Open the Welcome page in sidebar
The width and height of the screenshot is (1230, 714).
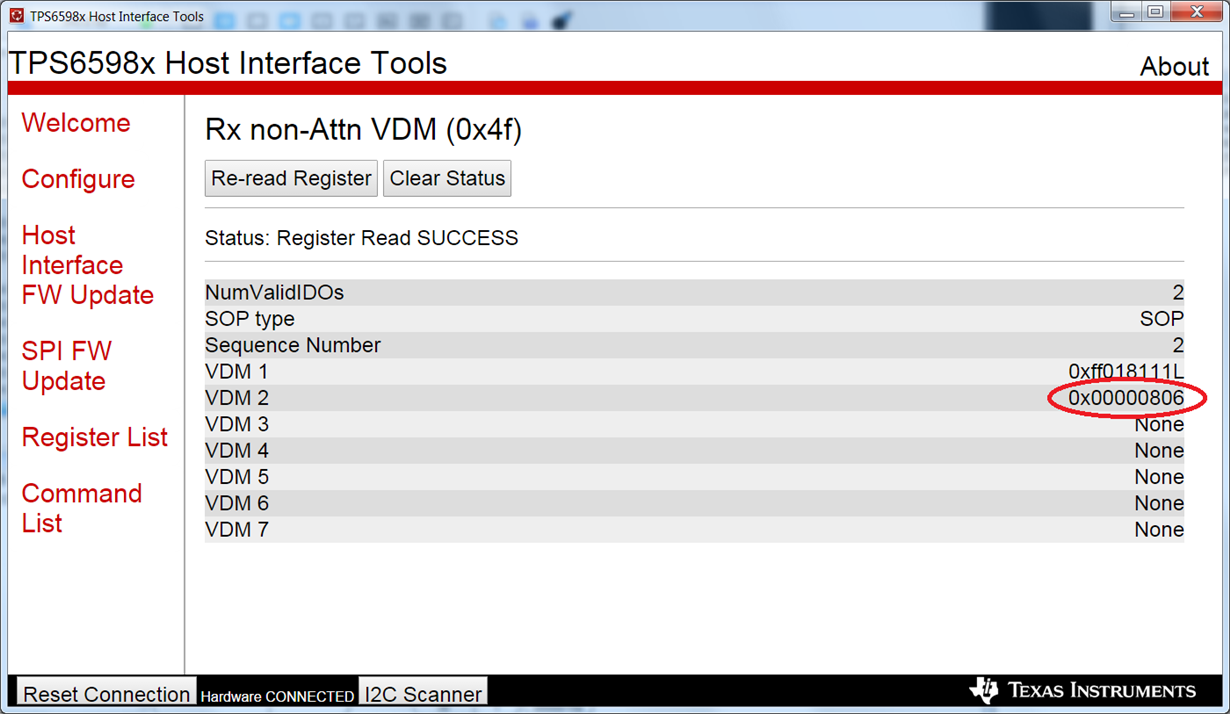76,123
